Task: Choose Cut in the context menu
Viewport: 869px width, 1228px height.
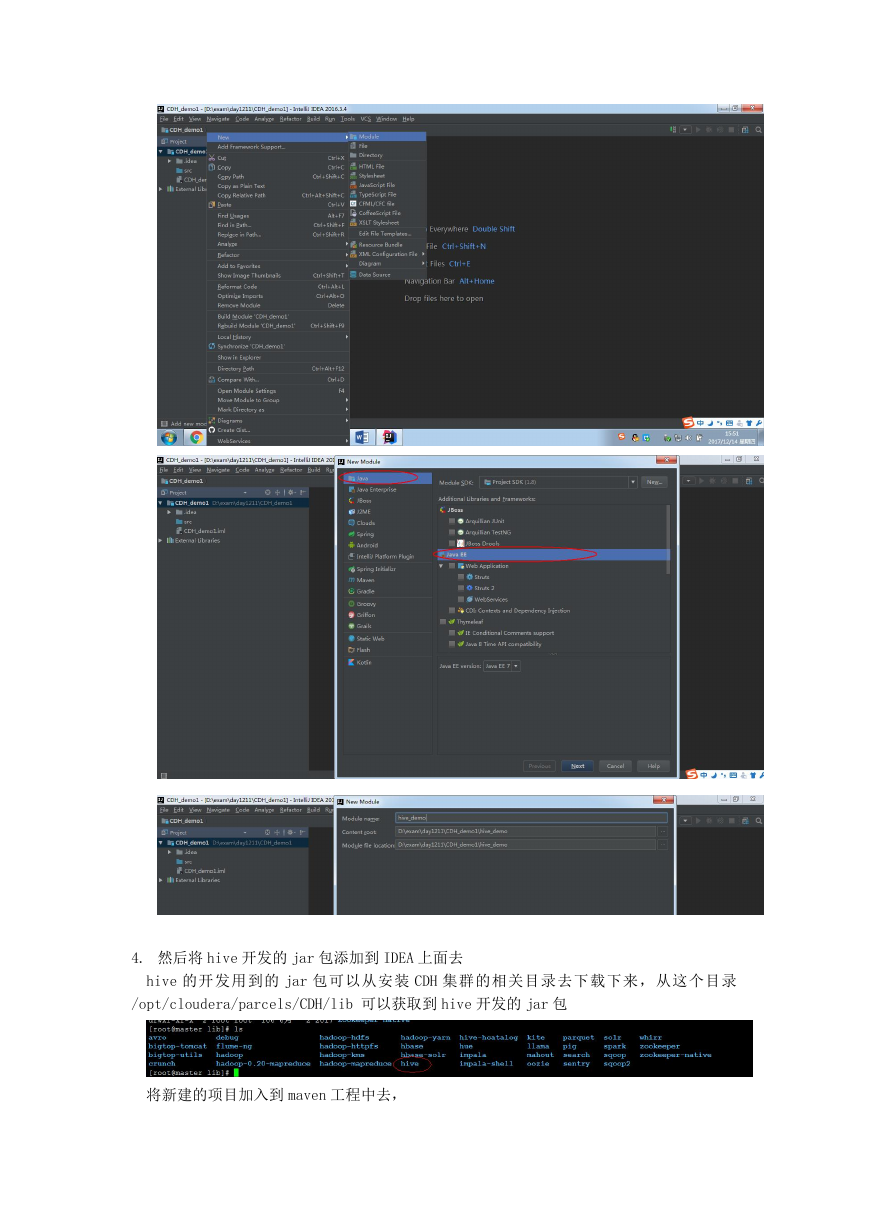Action: tap(277, 158)
